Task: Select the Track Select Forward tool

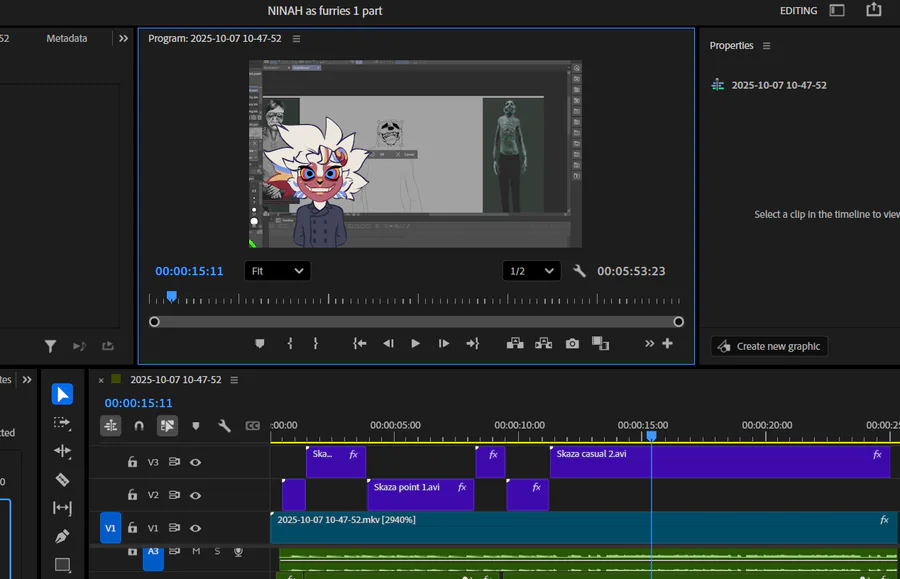Action: point(62,423)
